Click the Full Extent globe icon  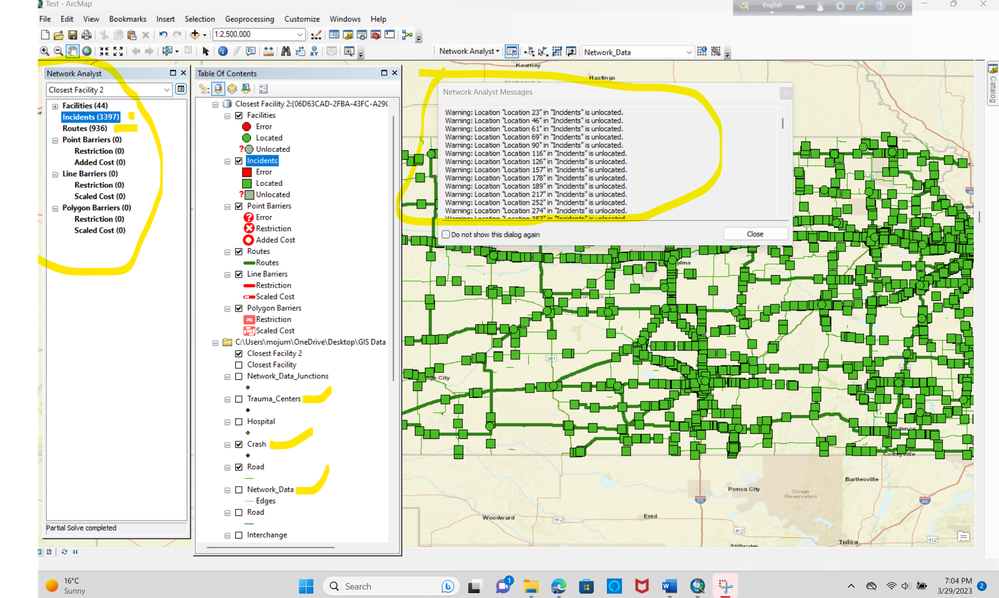[87, 51]
